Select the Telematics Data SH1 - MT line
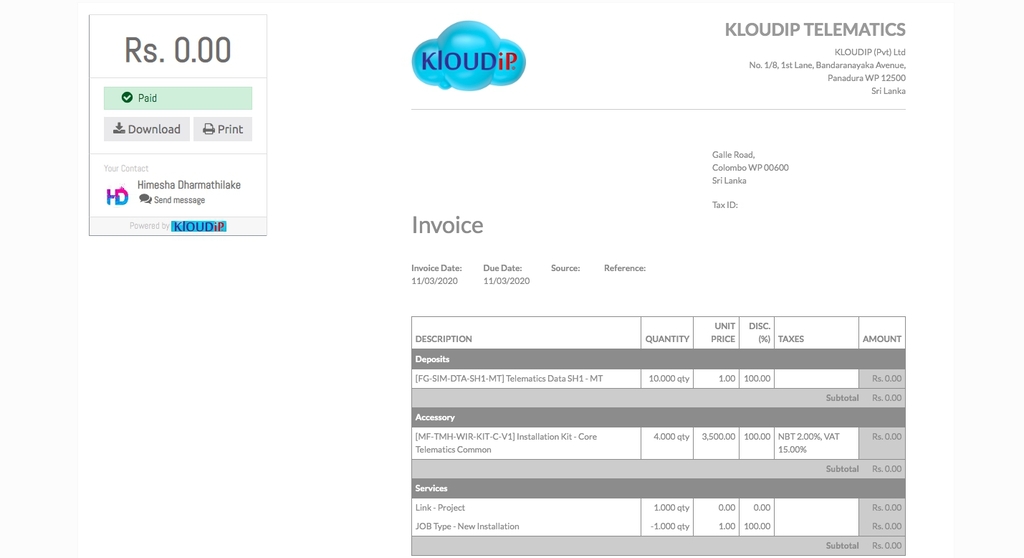 (509, 378)
